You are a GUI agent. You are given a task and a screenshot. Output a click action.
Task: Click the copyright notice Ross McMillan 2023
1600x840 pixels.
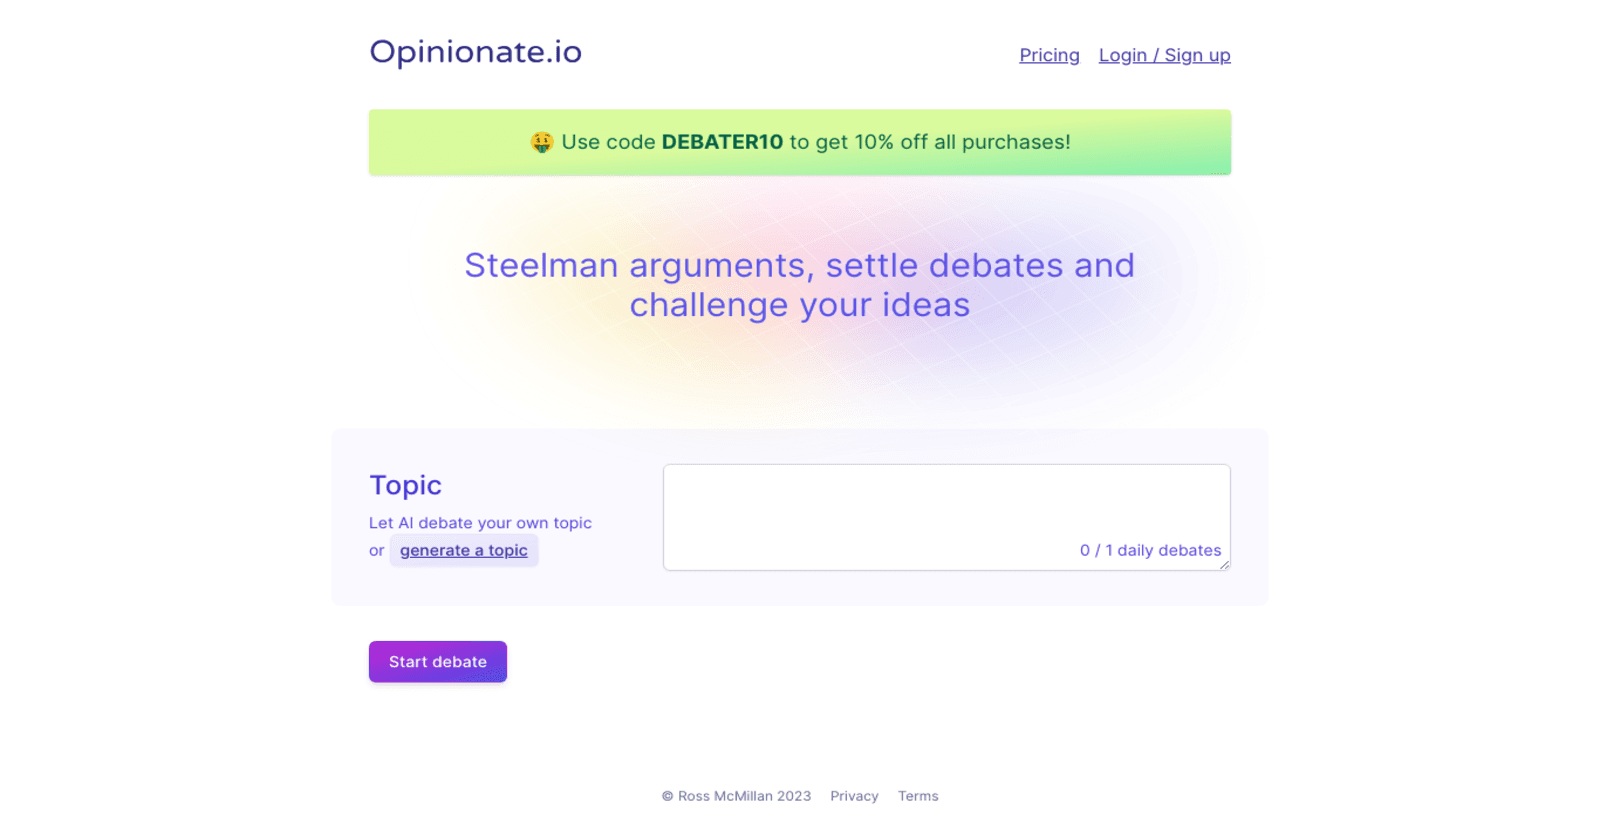[737, 796]
